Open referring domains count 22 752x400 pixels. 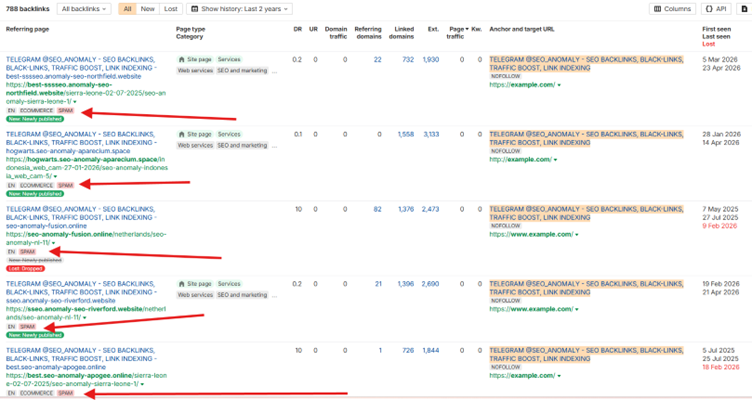click(x=377, y=59)
